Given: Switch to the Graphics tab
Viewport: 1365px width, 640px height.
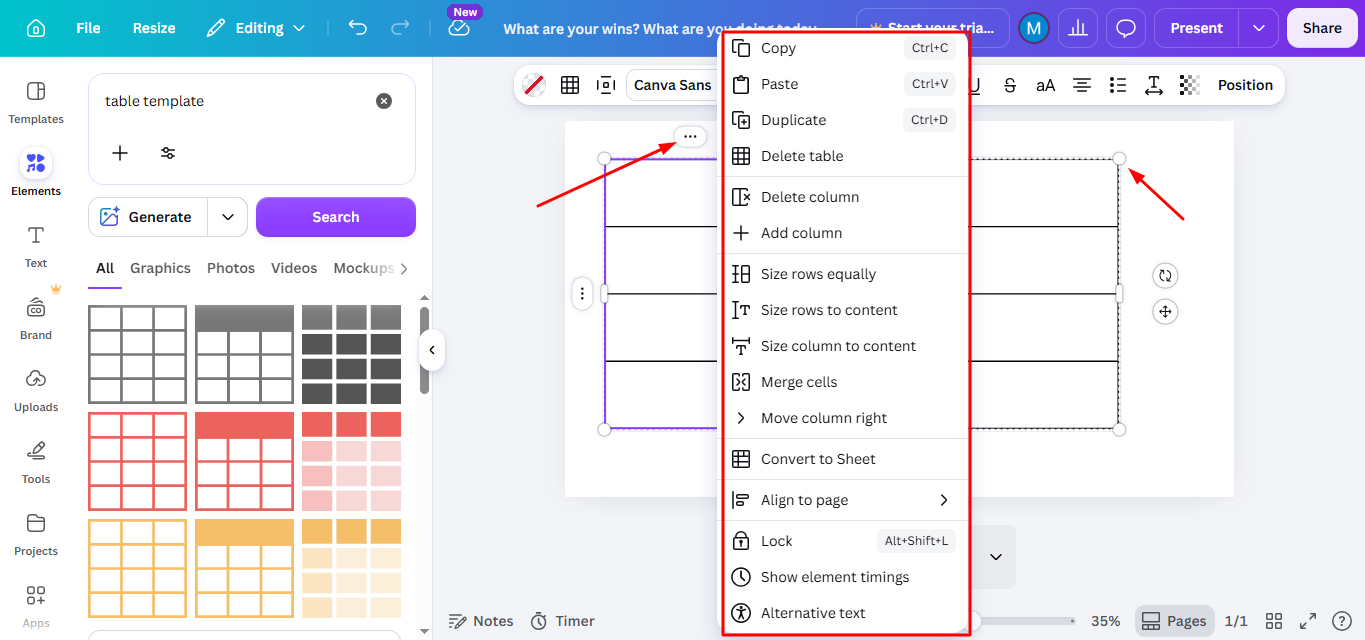Looking at the screenshot, I should (160, 268).
